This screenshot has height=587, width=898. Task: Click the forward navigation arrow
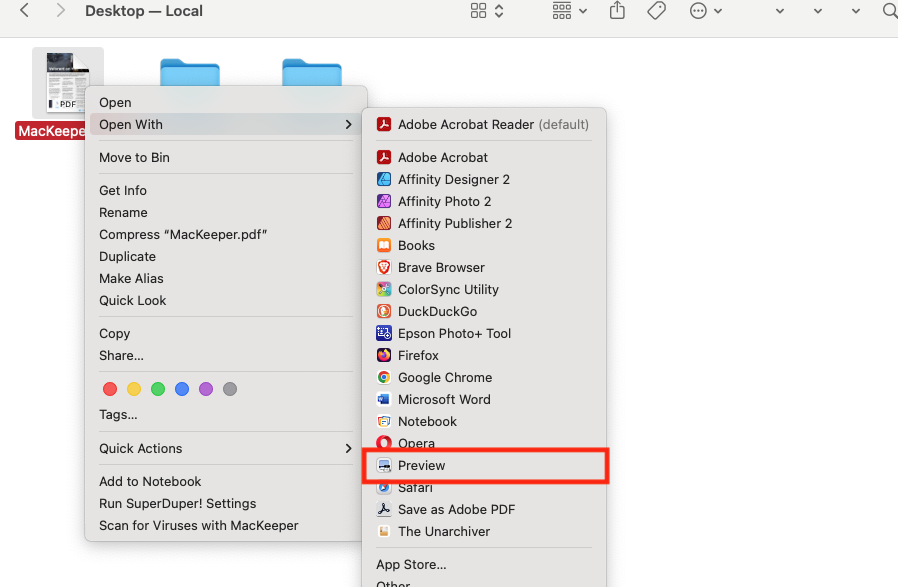[58, 11]
